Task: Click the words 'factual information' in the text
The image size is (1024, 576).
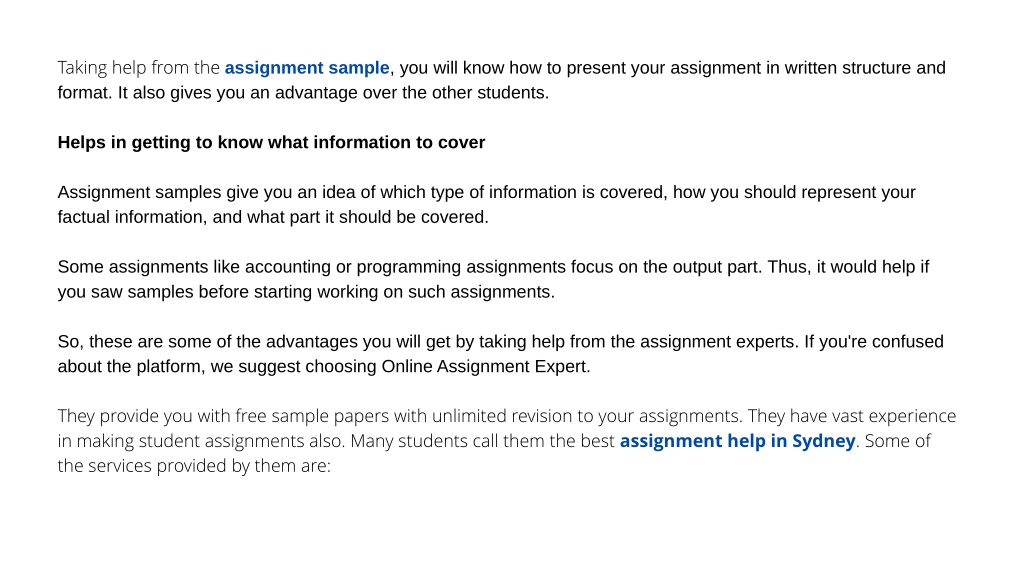Action: pyautogui.click(x=130, y=217)
